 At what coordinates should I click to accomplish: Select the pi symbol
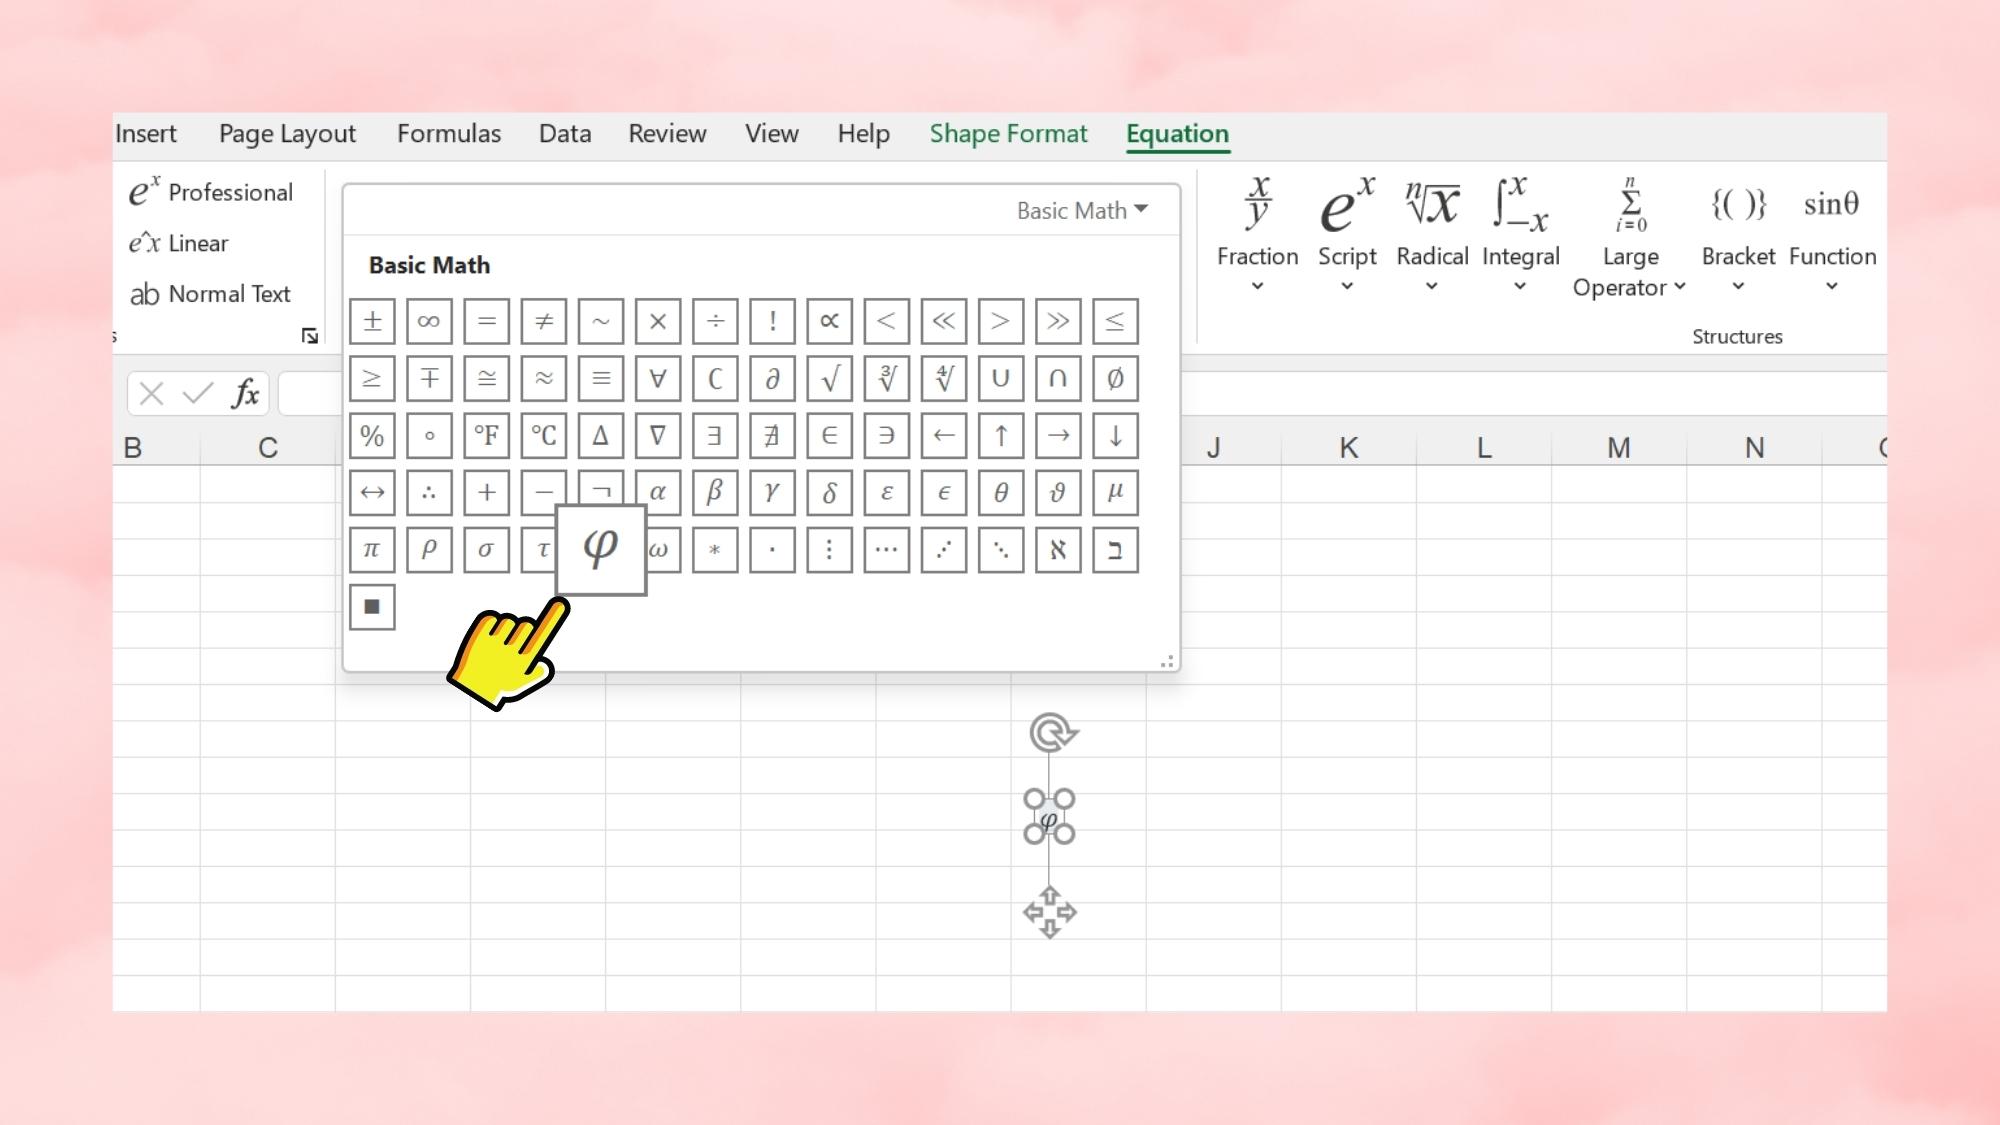372,549
